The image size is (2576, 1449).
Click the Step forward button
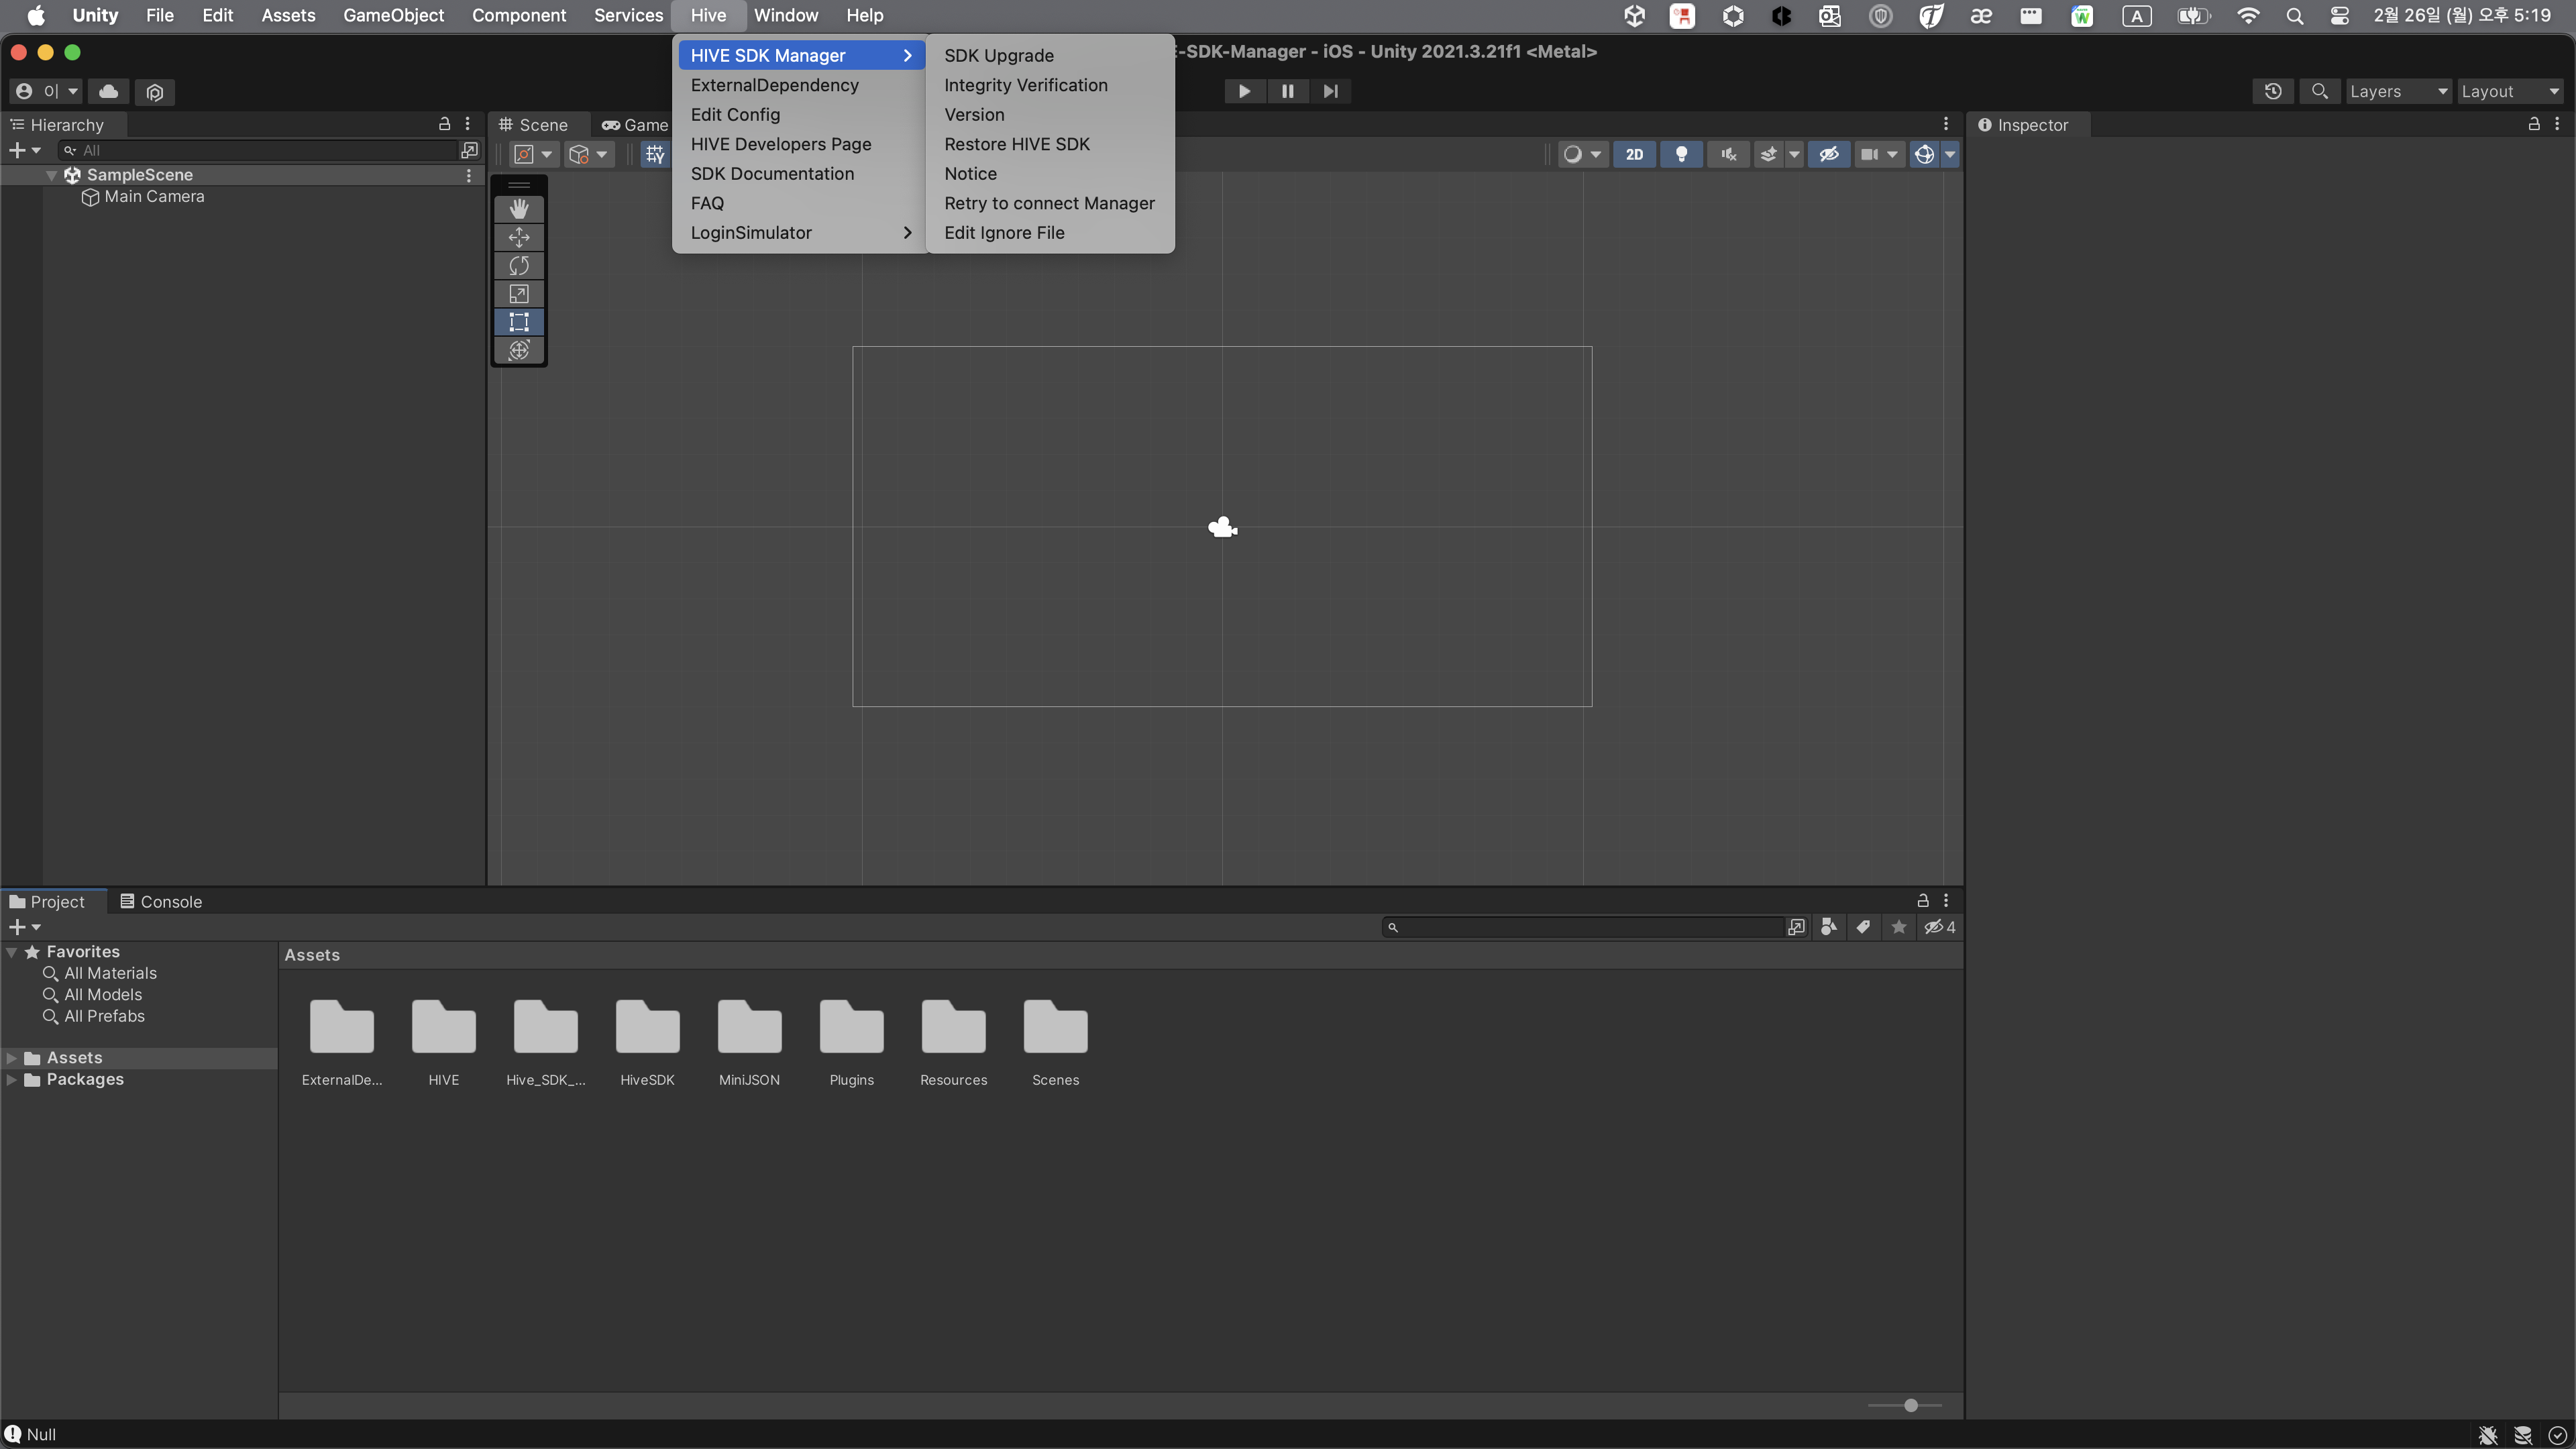(1330, 91)
